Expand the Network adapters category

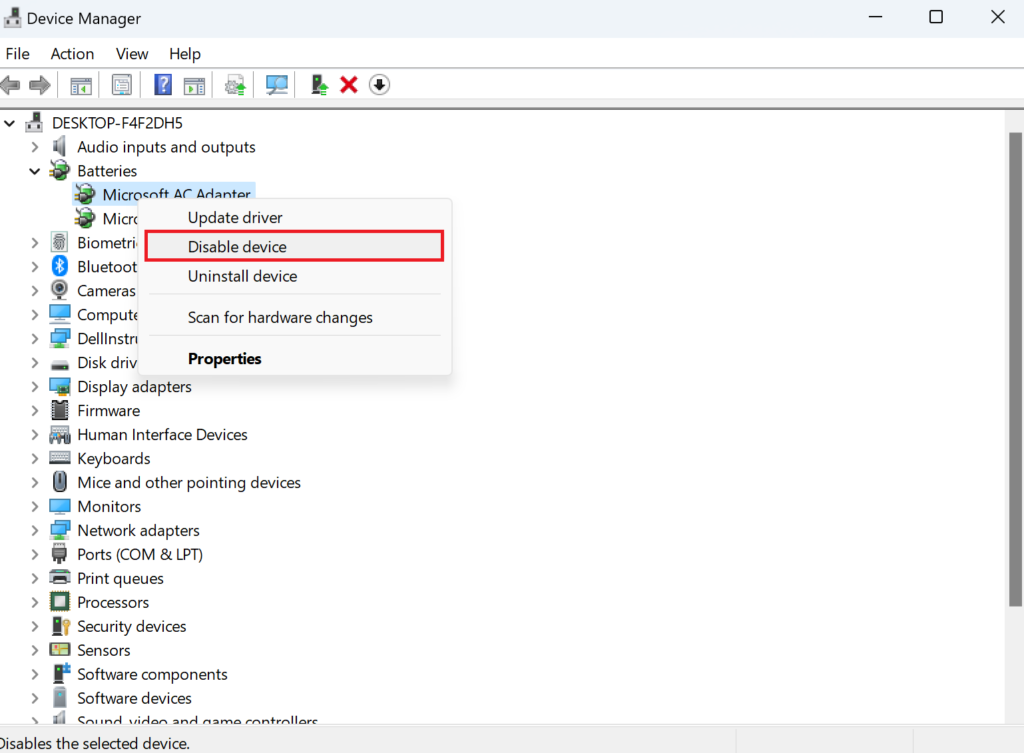[35, 531]
